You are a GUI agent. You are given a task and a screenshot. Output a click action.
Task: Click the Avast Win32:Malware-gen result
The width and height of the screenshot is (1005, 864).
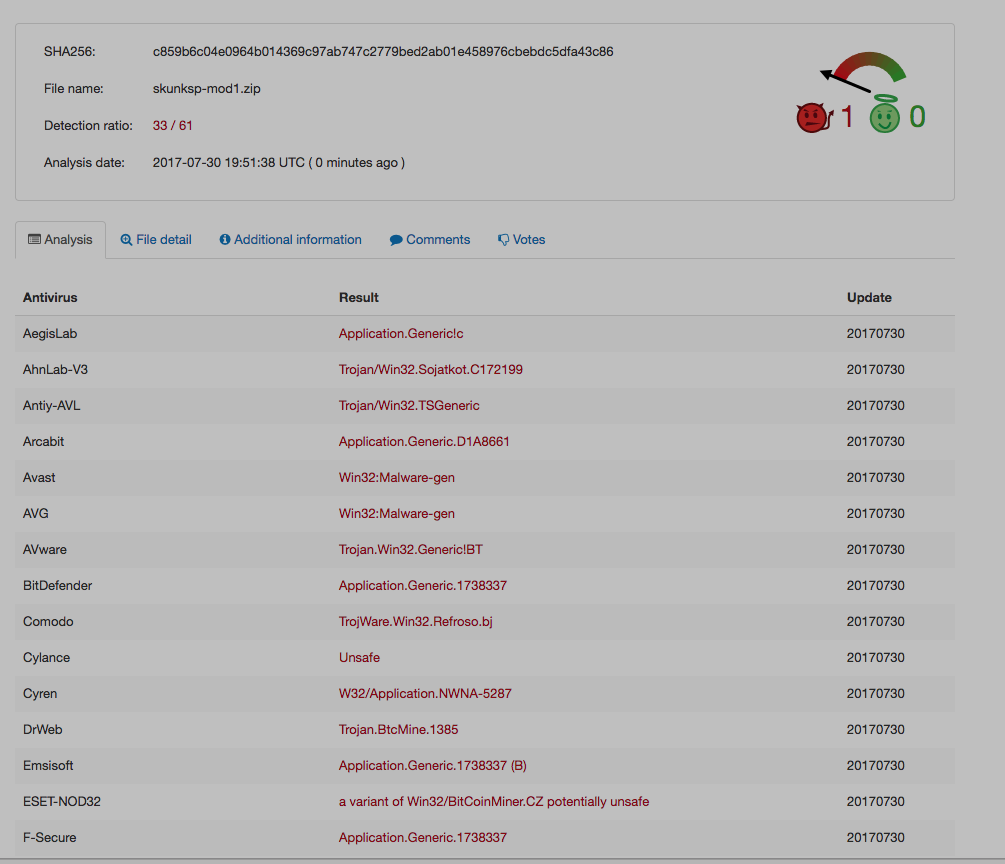[397, 478]
